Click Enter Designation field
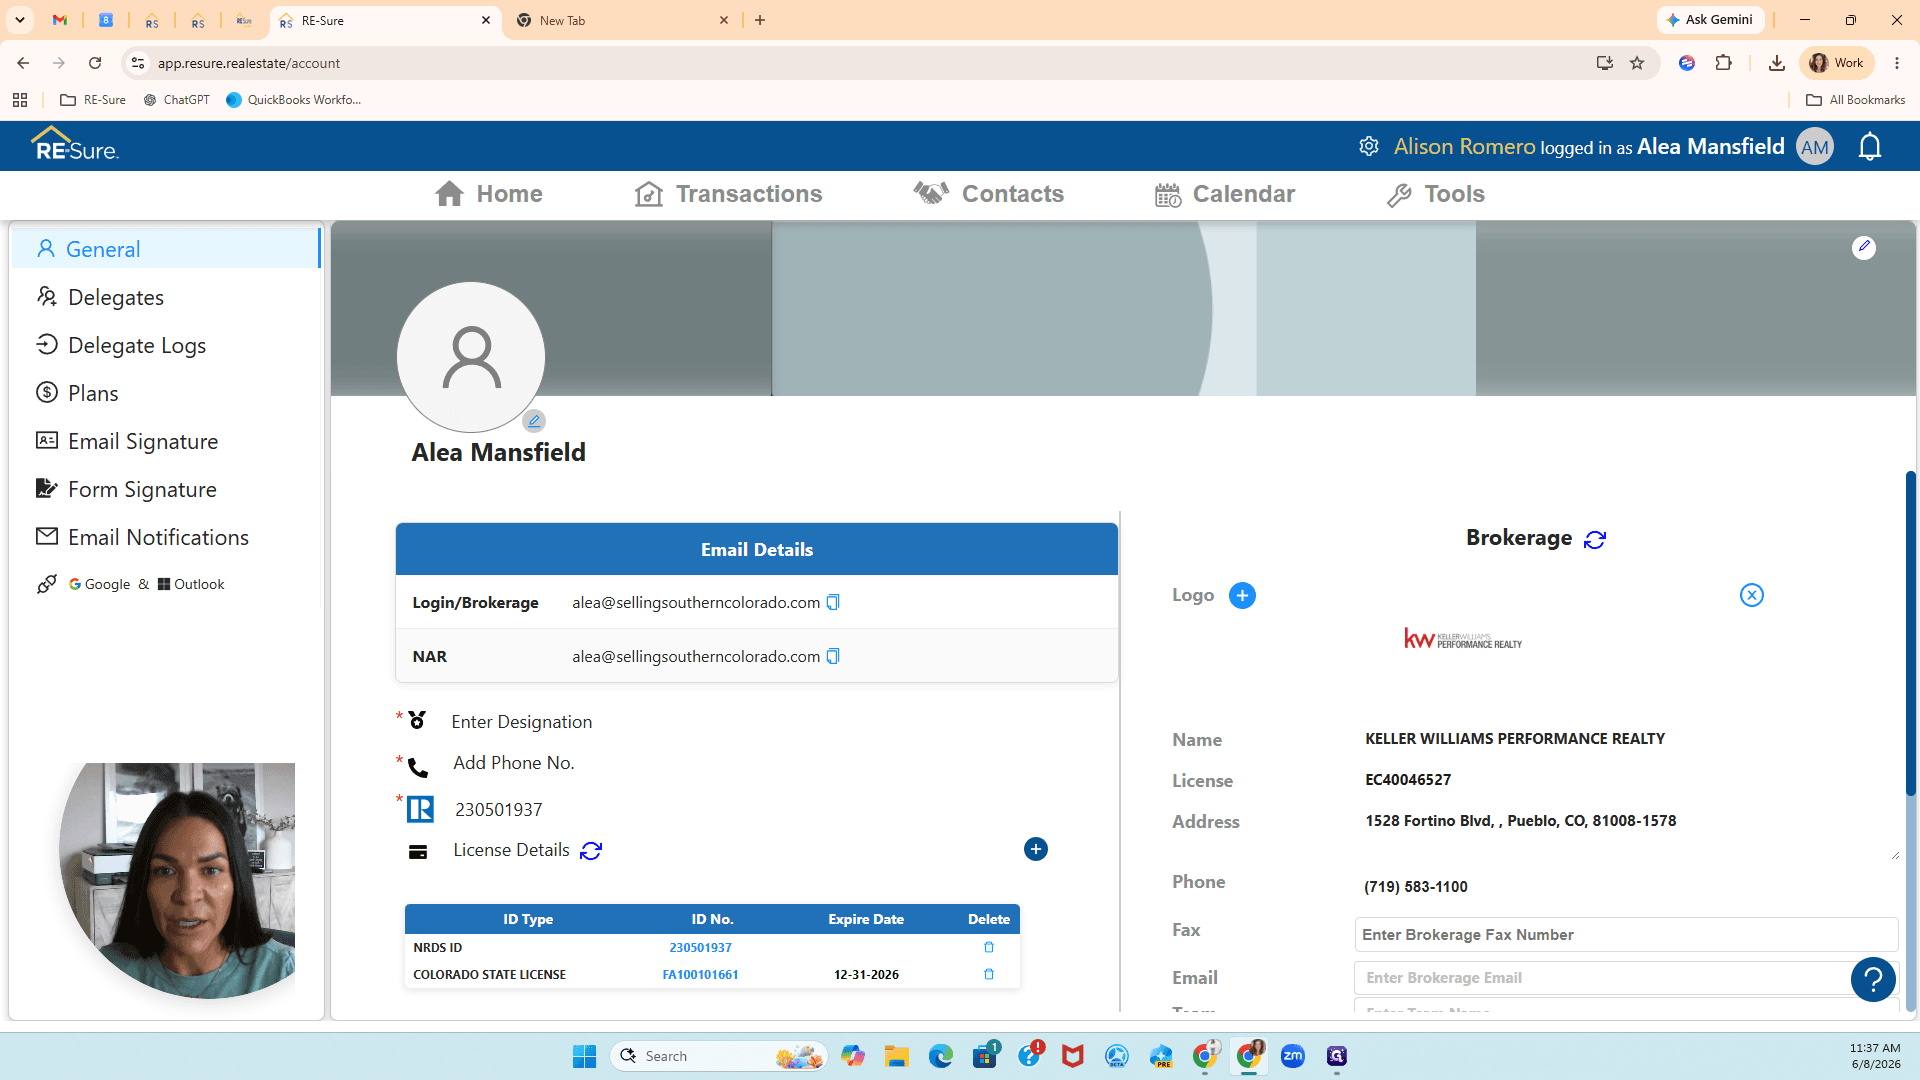 coord(521,722)
